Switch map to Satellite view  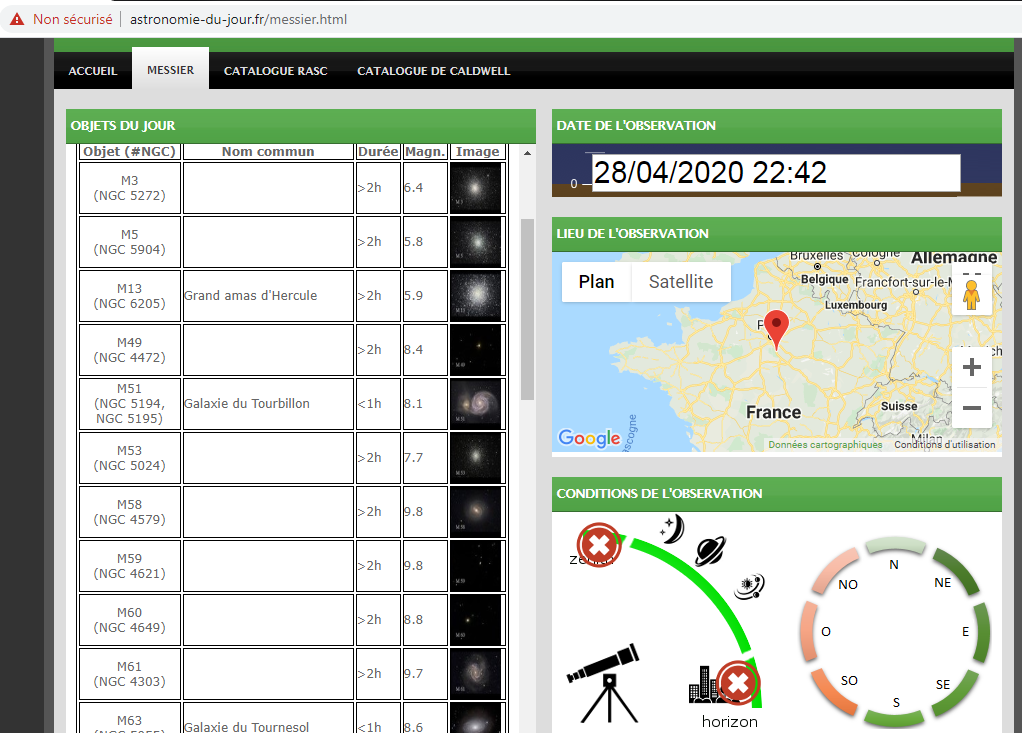(681, 281)
